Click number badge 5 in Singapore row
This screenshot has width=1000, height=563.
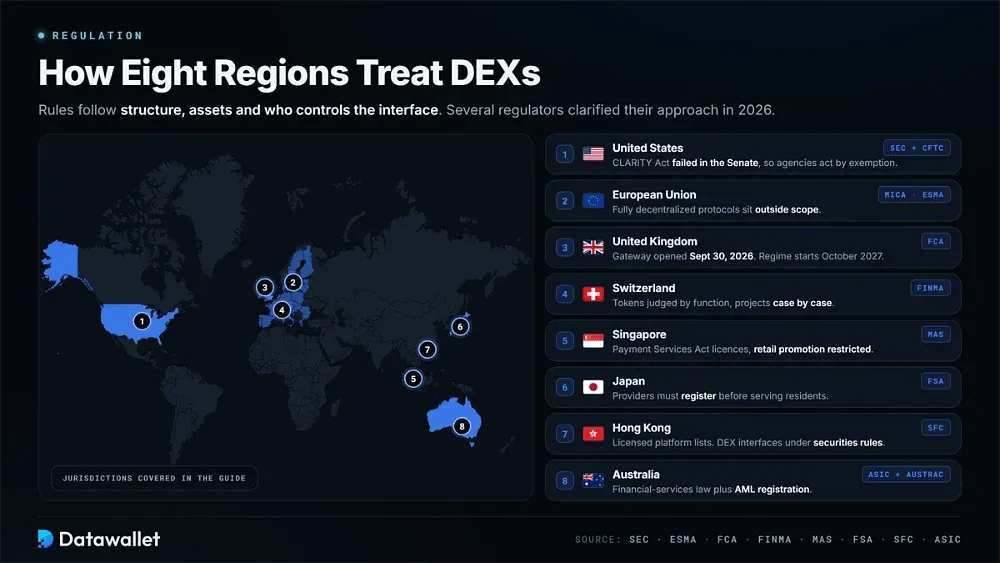(x=564, y=340)
